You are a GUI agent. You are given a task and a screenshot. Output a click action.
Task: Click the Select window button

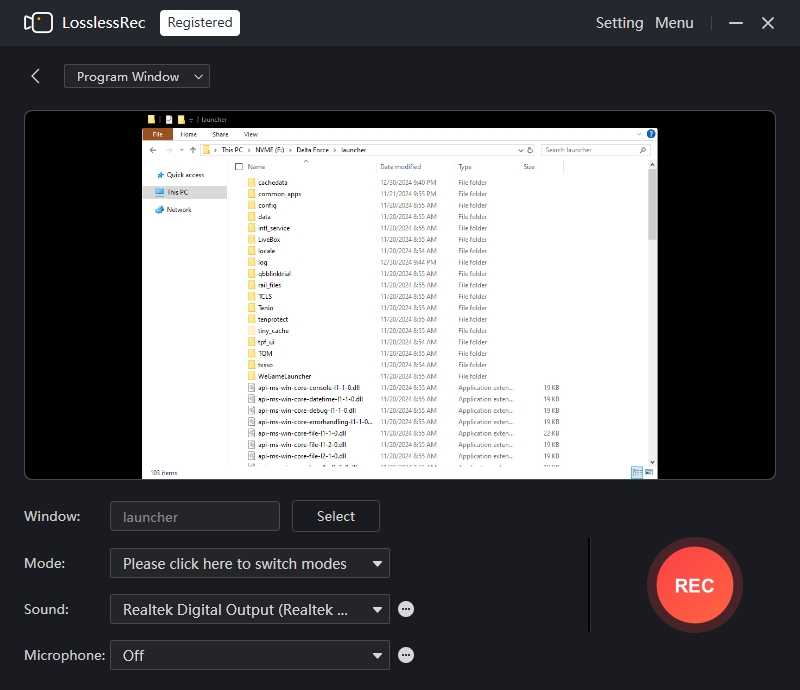click(x=336, y=516)
